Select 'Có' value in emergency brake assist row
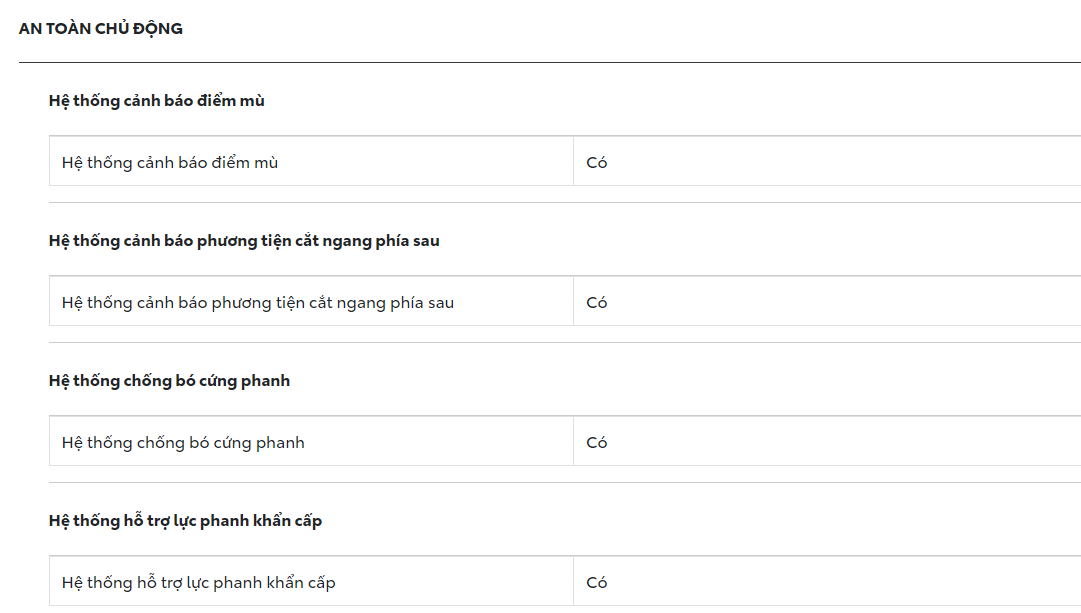1081x613 pixels. pyautogui.click(x=597, y=583)
